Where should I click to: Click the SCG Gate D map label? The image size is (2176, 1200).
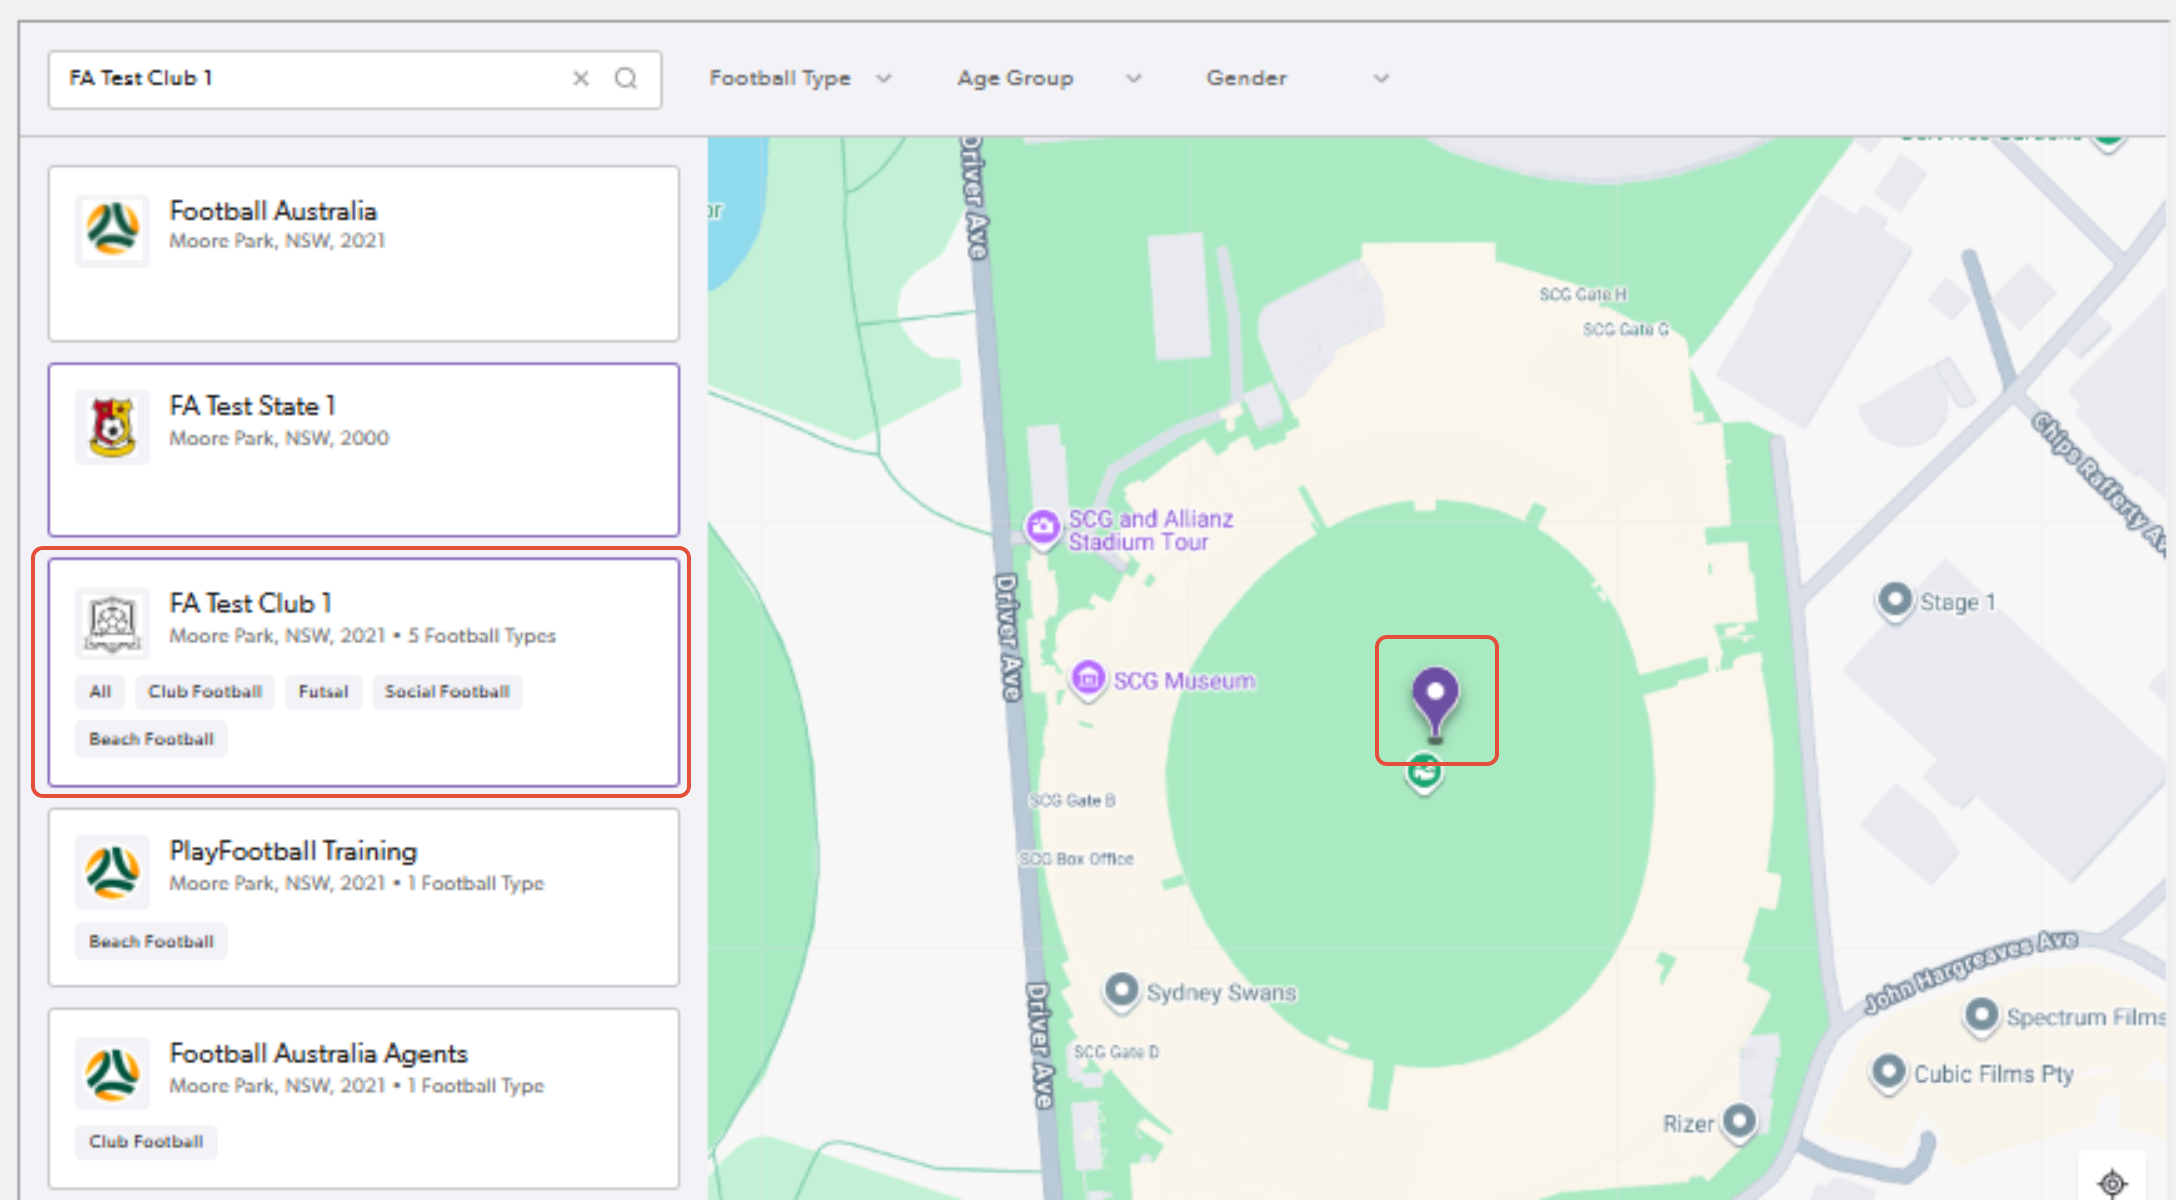[x=1116, y=1052]
